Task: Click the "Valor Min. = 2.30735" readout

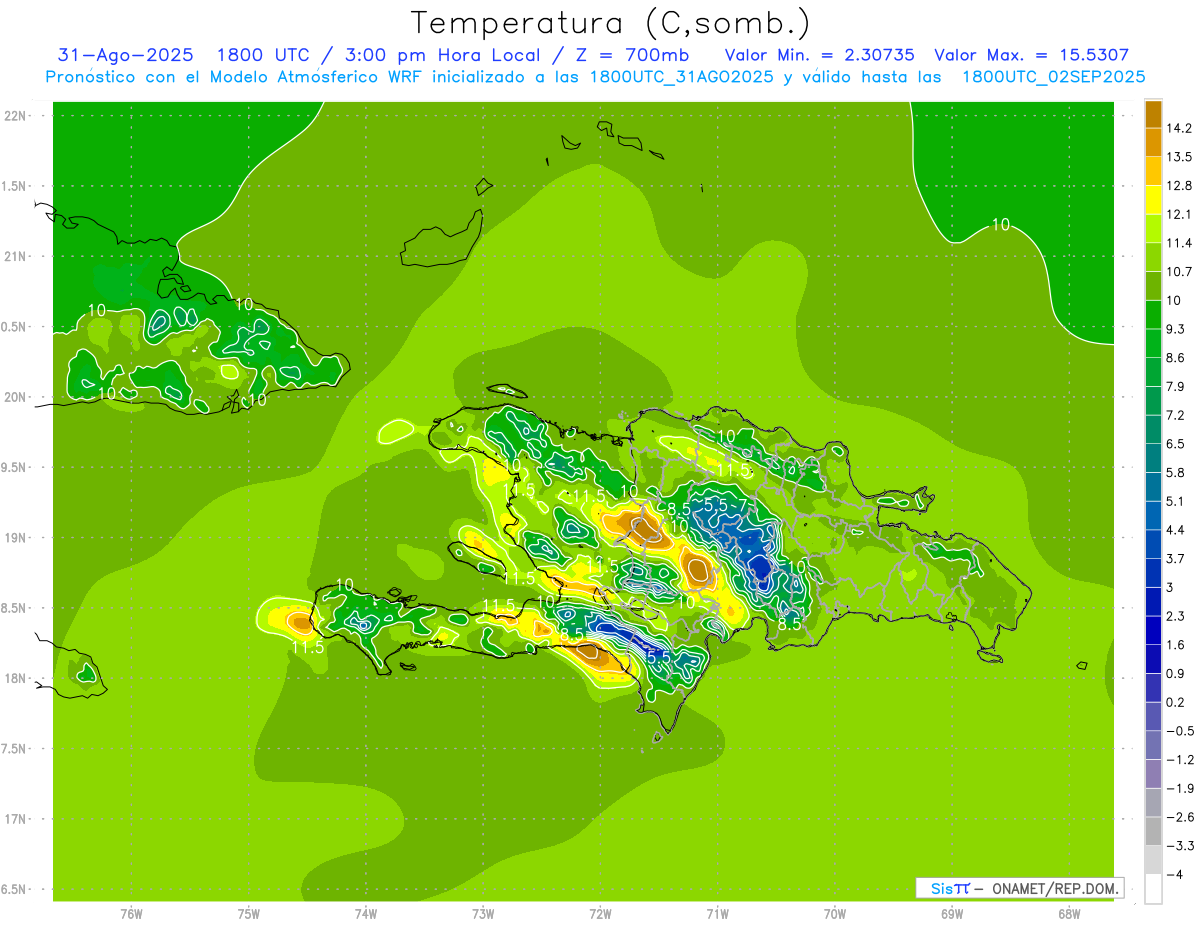Action: point(819,55)
